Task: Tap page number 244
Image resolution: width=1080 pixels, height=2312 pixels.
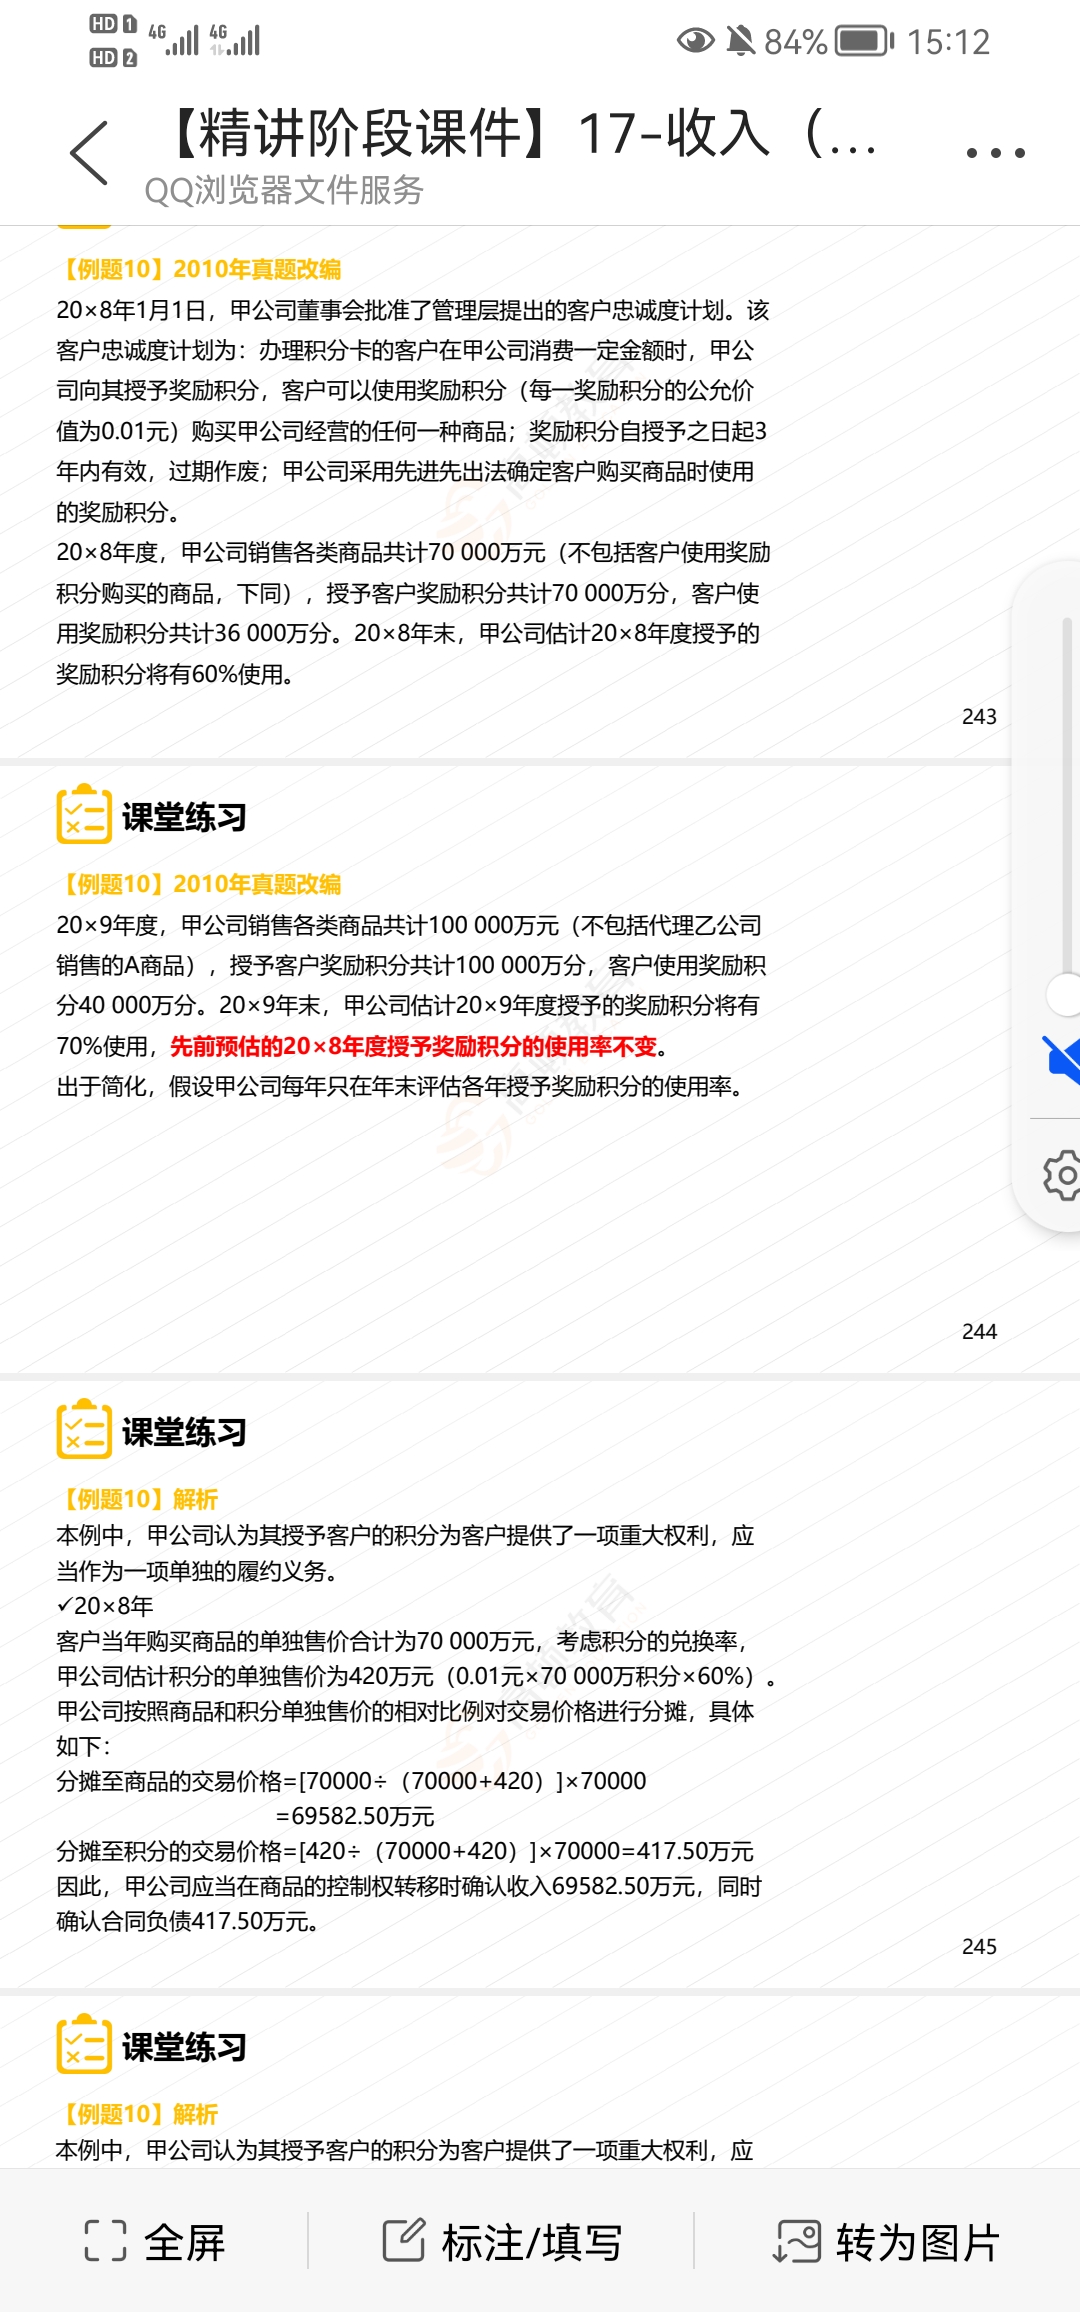Action: 979,1331
